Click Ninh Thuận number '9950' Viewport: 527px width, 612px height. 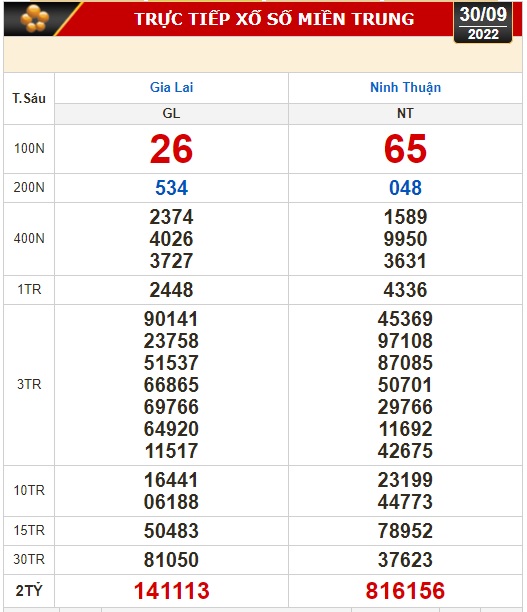pos(405,239)
